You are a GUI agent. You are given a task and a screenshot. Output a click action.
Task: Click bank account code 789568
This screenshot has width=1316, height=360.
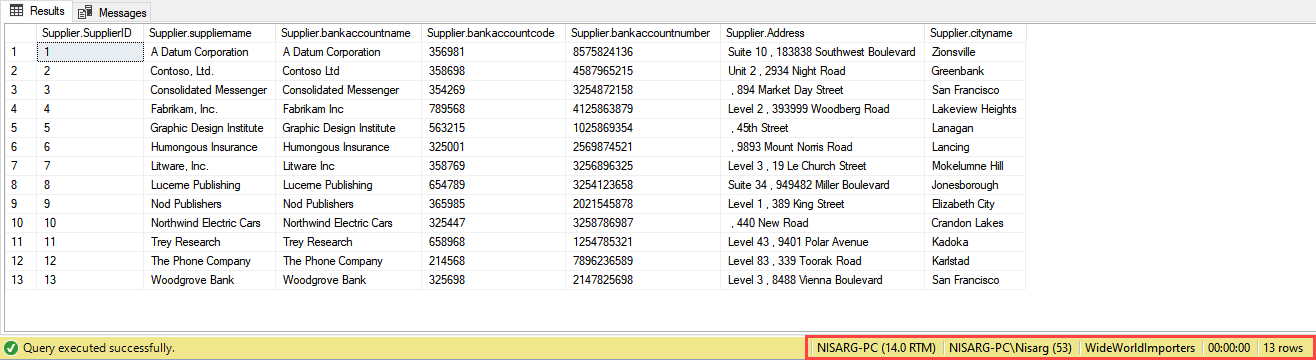pos(494,109)
